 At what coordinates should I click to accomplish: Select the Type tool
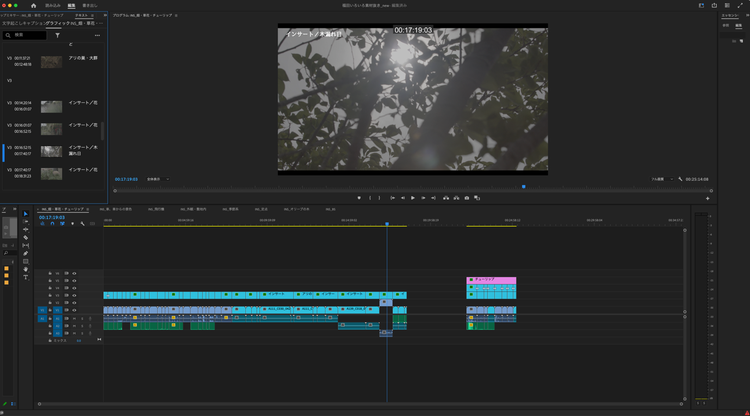click(26, 277)
